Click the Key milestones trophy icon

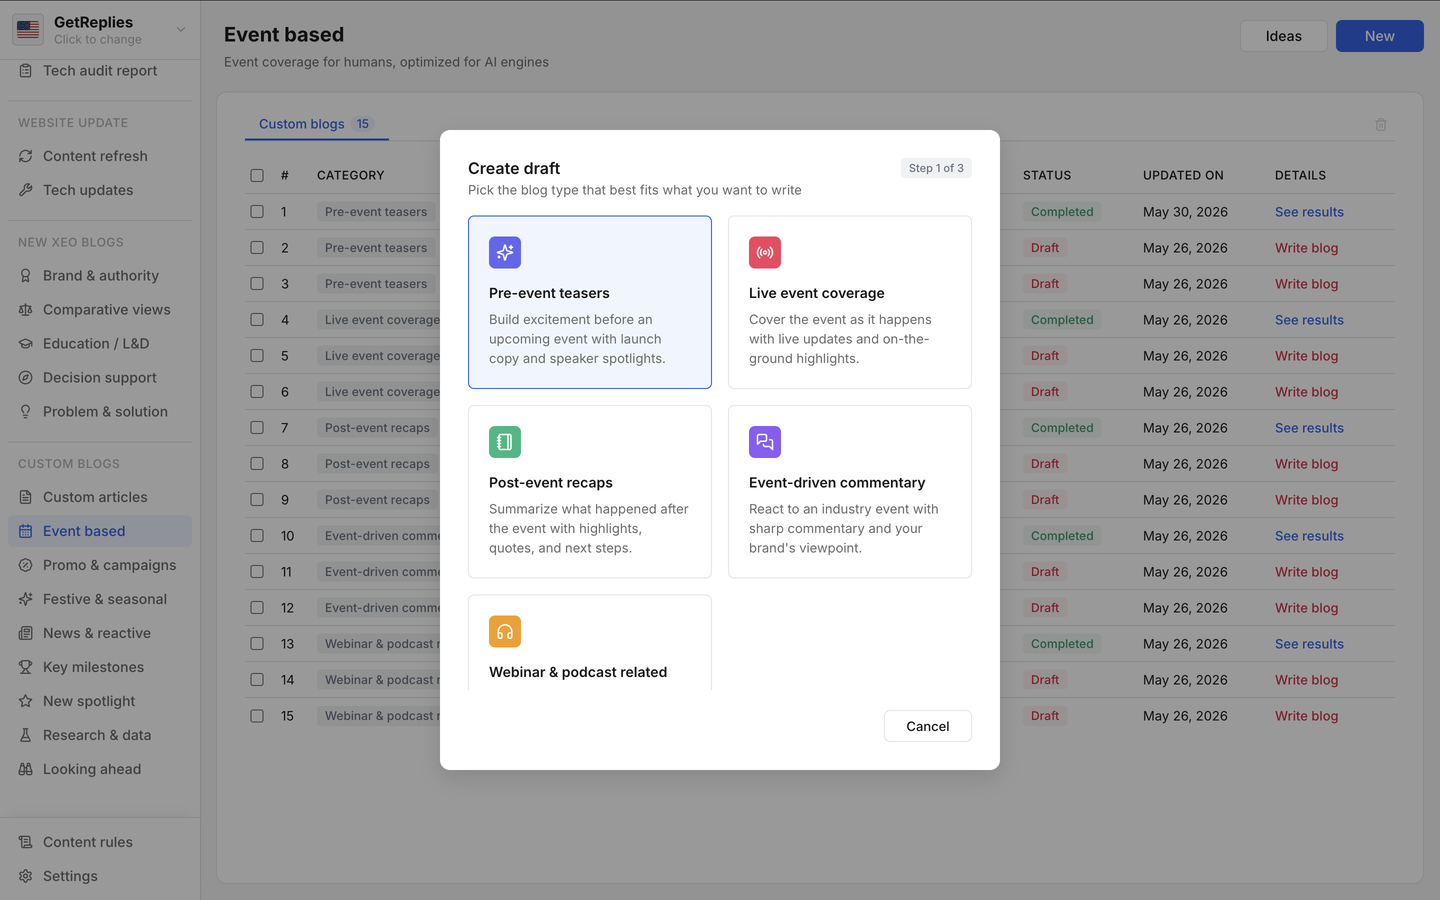26,667
